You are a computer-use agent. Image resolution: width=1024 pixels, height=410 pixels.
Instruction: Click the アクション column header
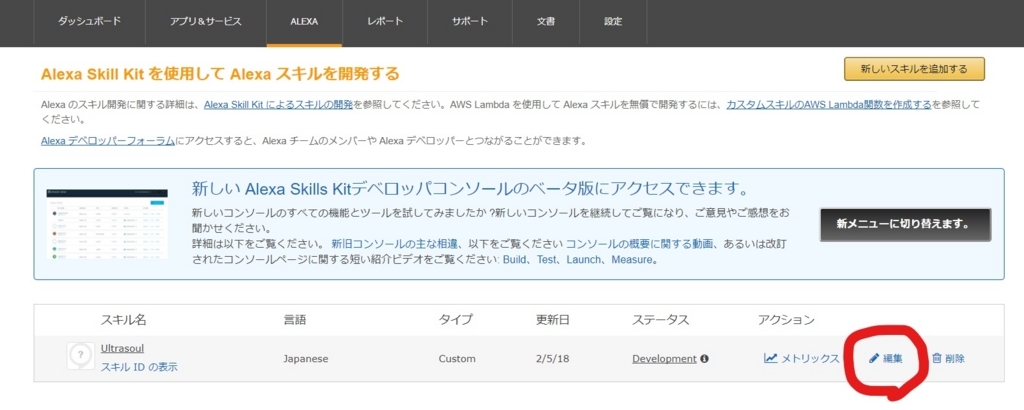pyautogui.click(x=786, y=320)
